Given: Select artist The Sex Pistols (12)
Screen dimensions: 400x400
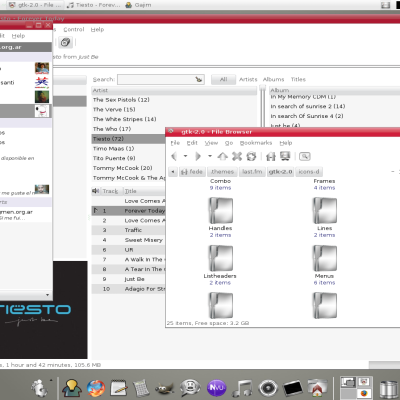Looking at the screenshot, I should [x=174, y=100].
